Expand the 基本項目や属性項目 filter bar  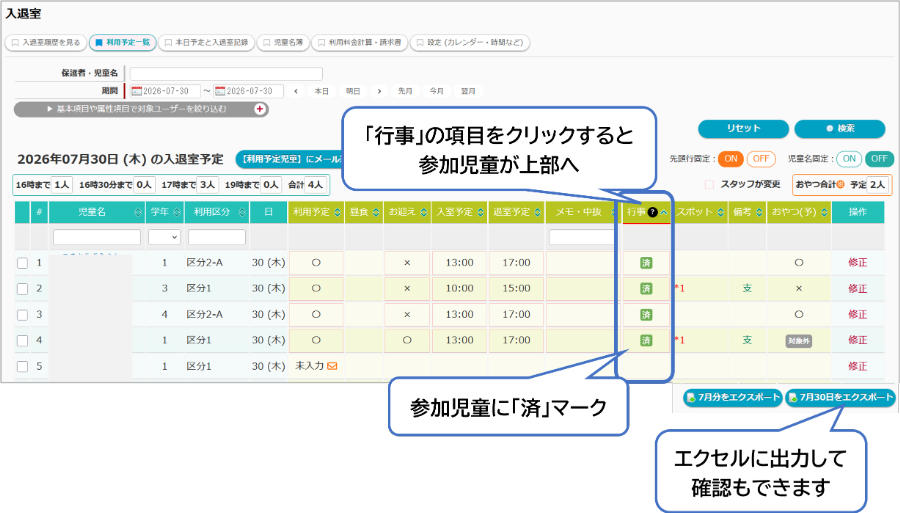pos(141,109)
